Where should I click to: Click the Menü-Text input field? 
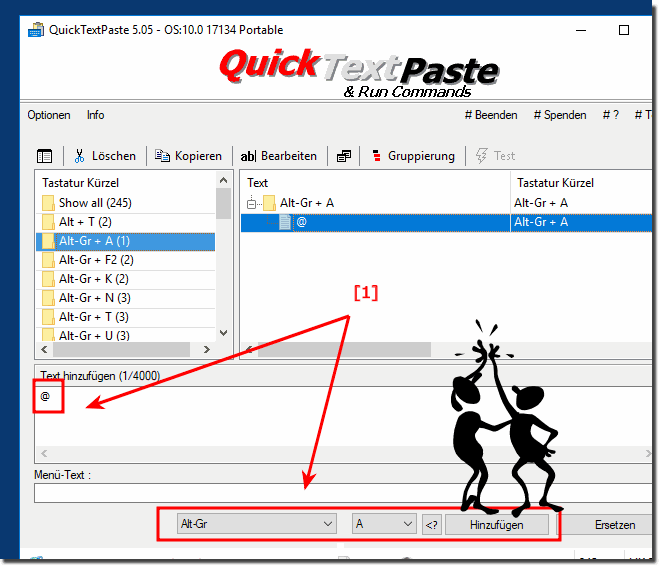click(x=343, y=493)
